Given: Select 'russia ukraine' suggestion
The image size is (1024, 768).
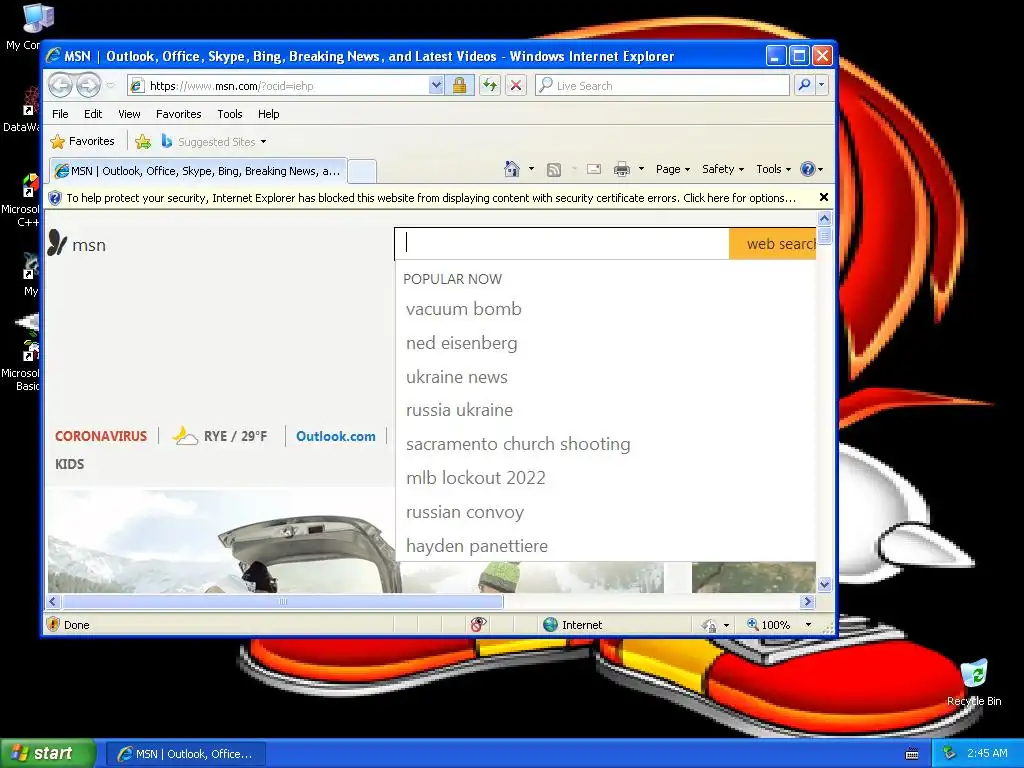Looking at the screenshot, I should [x=459, y=410].
